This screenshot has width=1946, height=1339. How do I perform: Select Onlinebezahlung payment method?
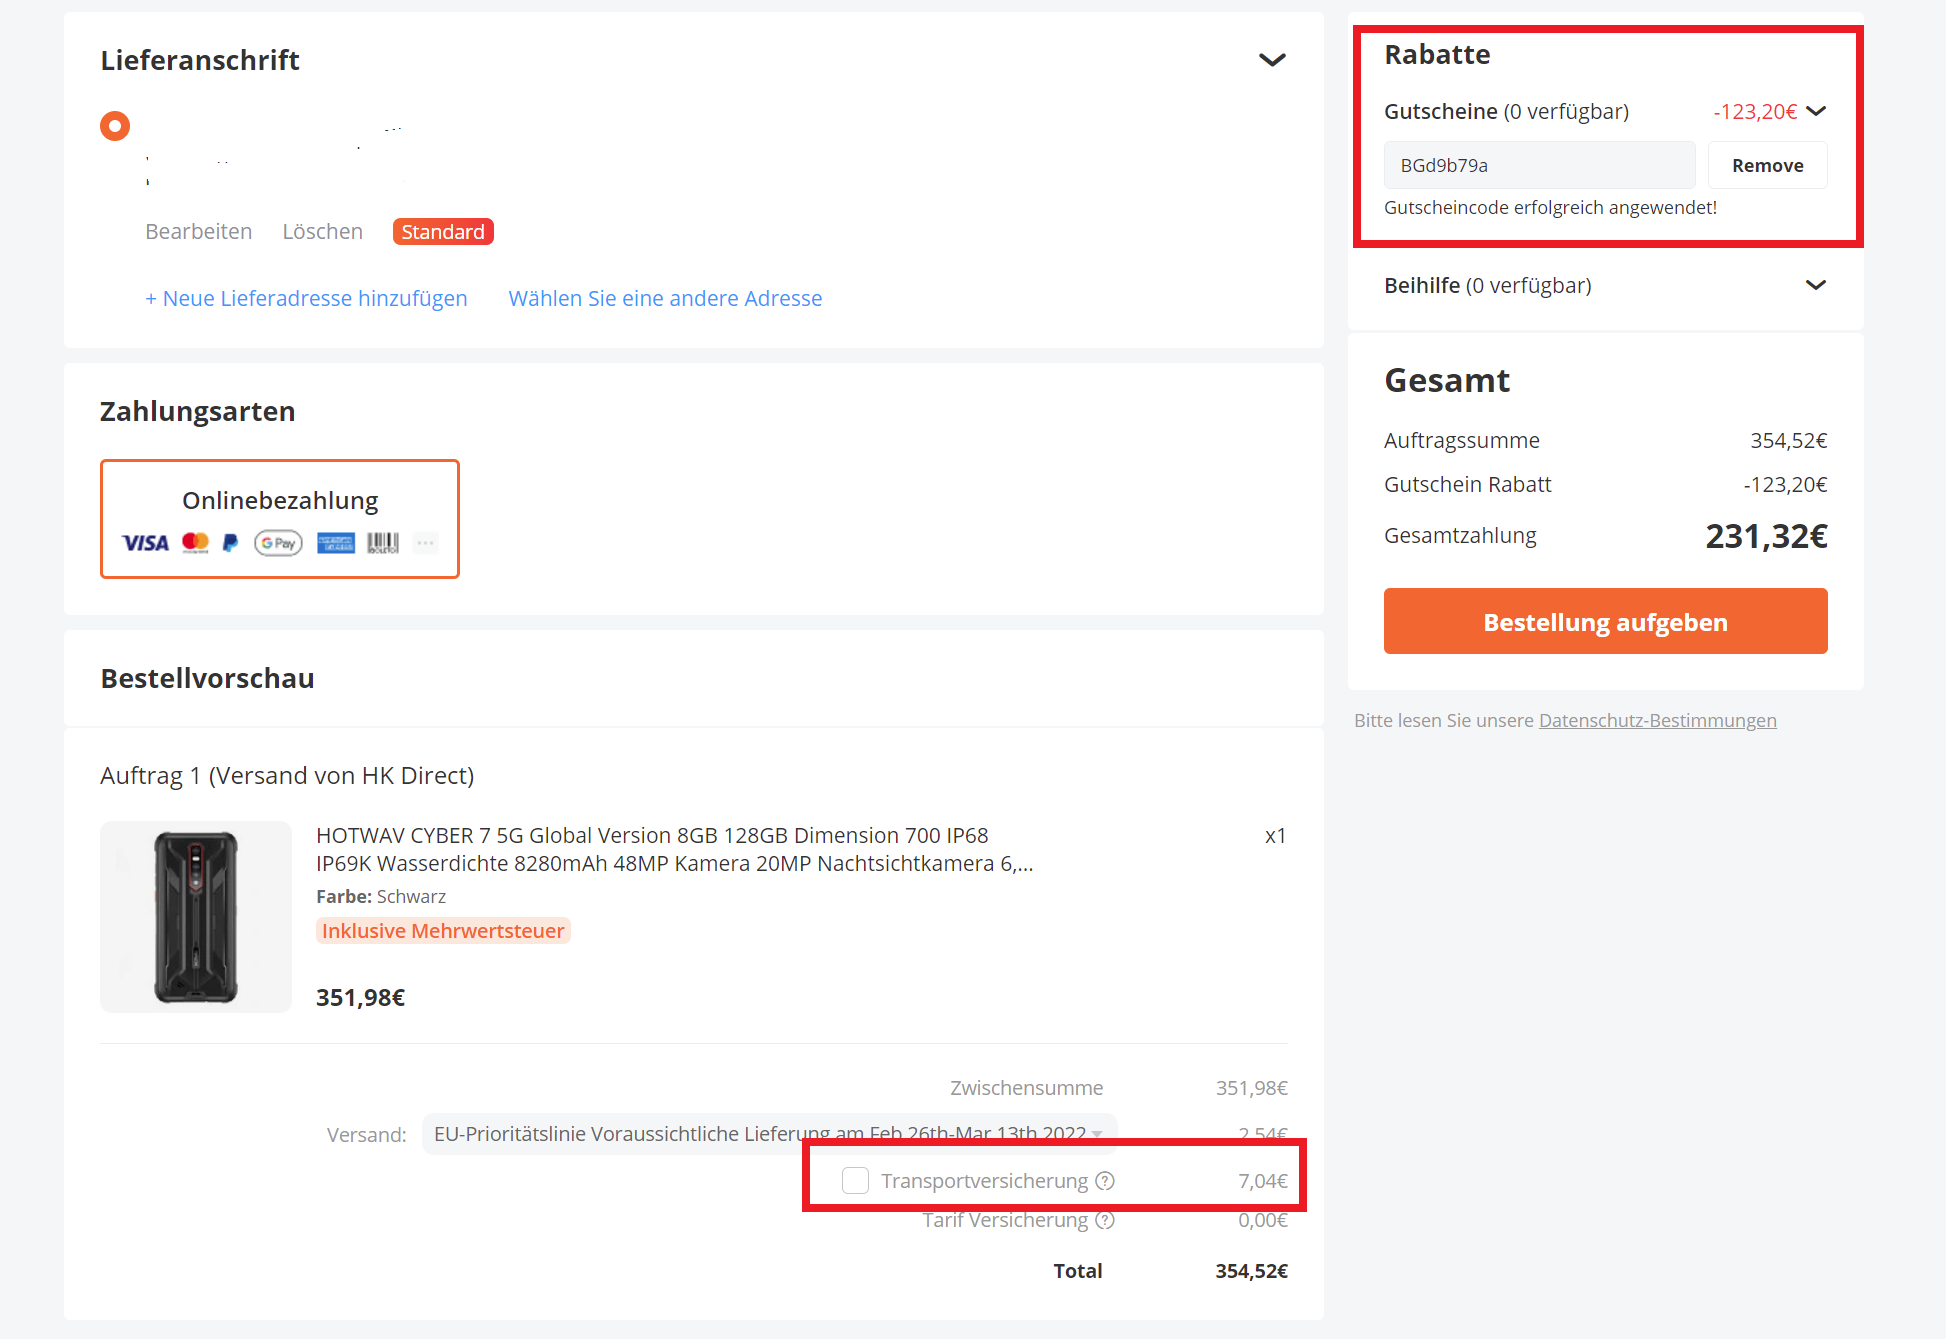280,519
